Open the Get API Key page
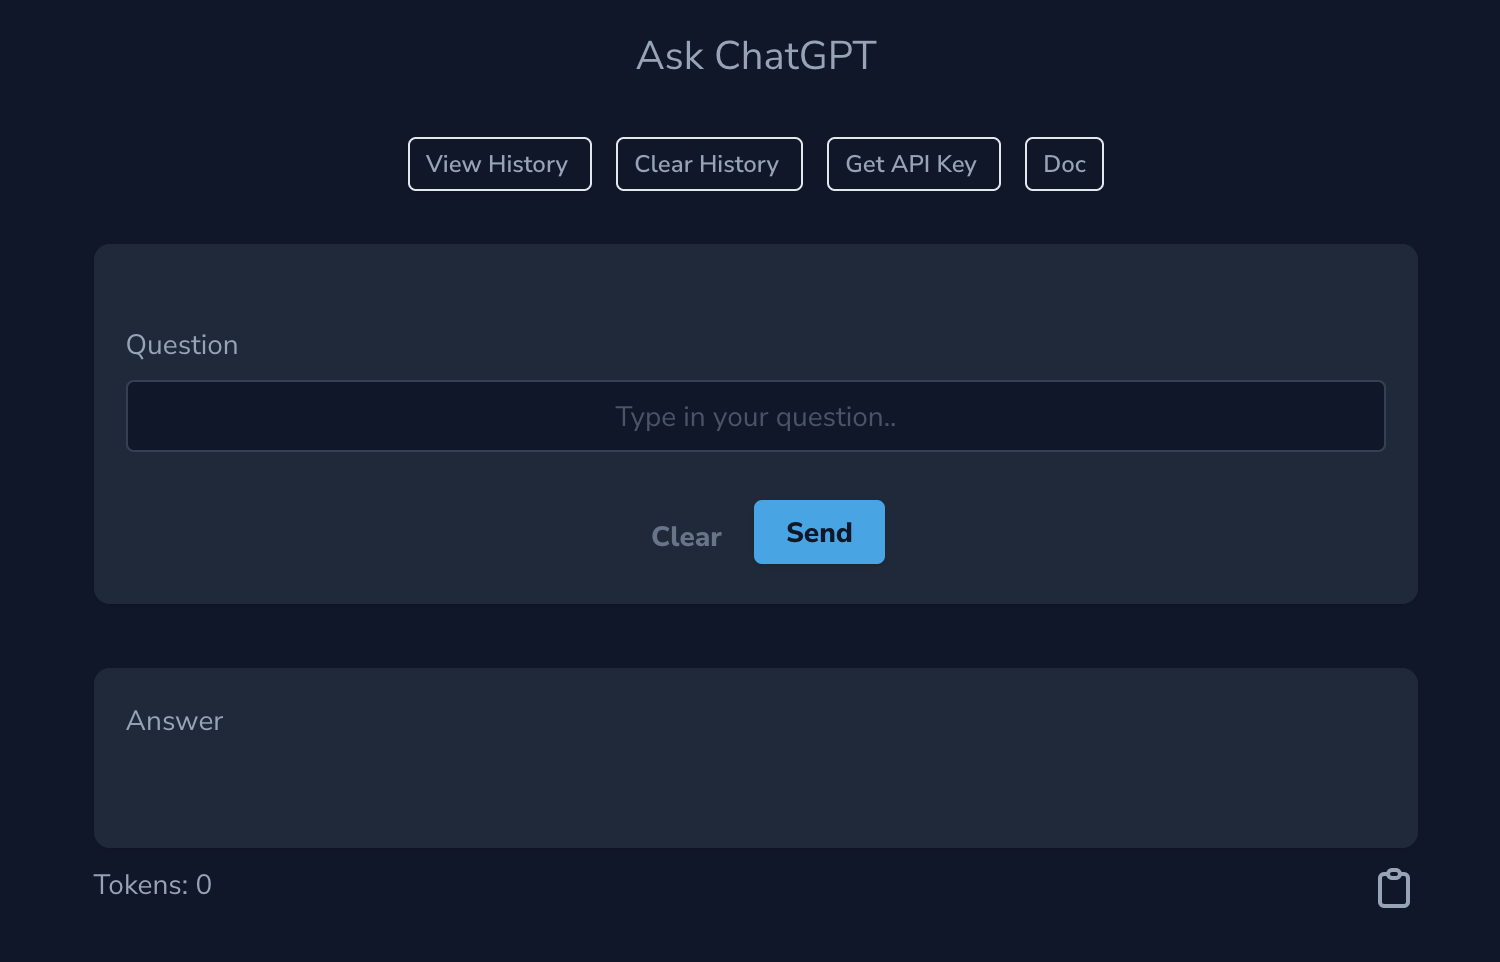This screenshot has height=962, width=1500. (913, 163)
